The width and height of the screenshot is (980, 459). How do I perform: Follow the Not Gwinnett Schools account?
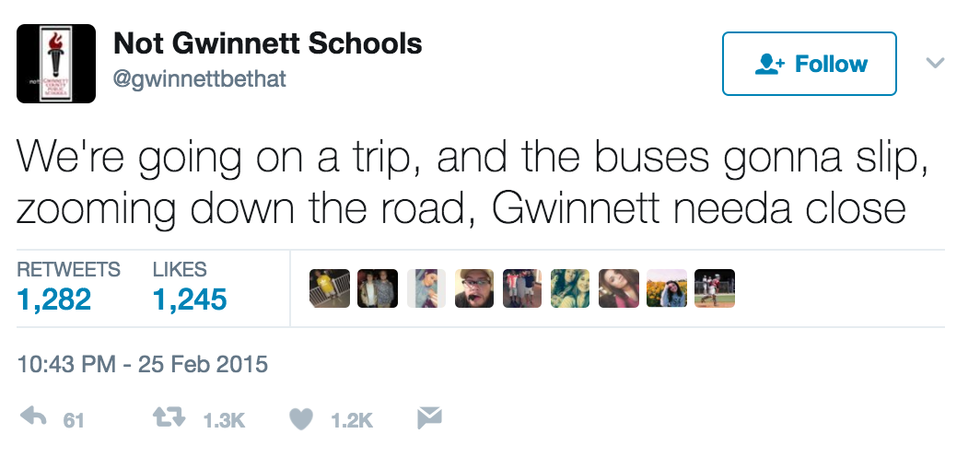(809, 64)
